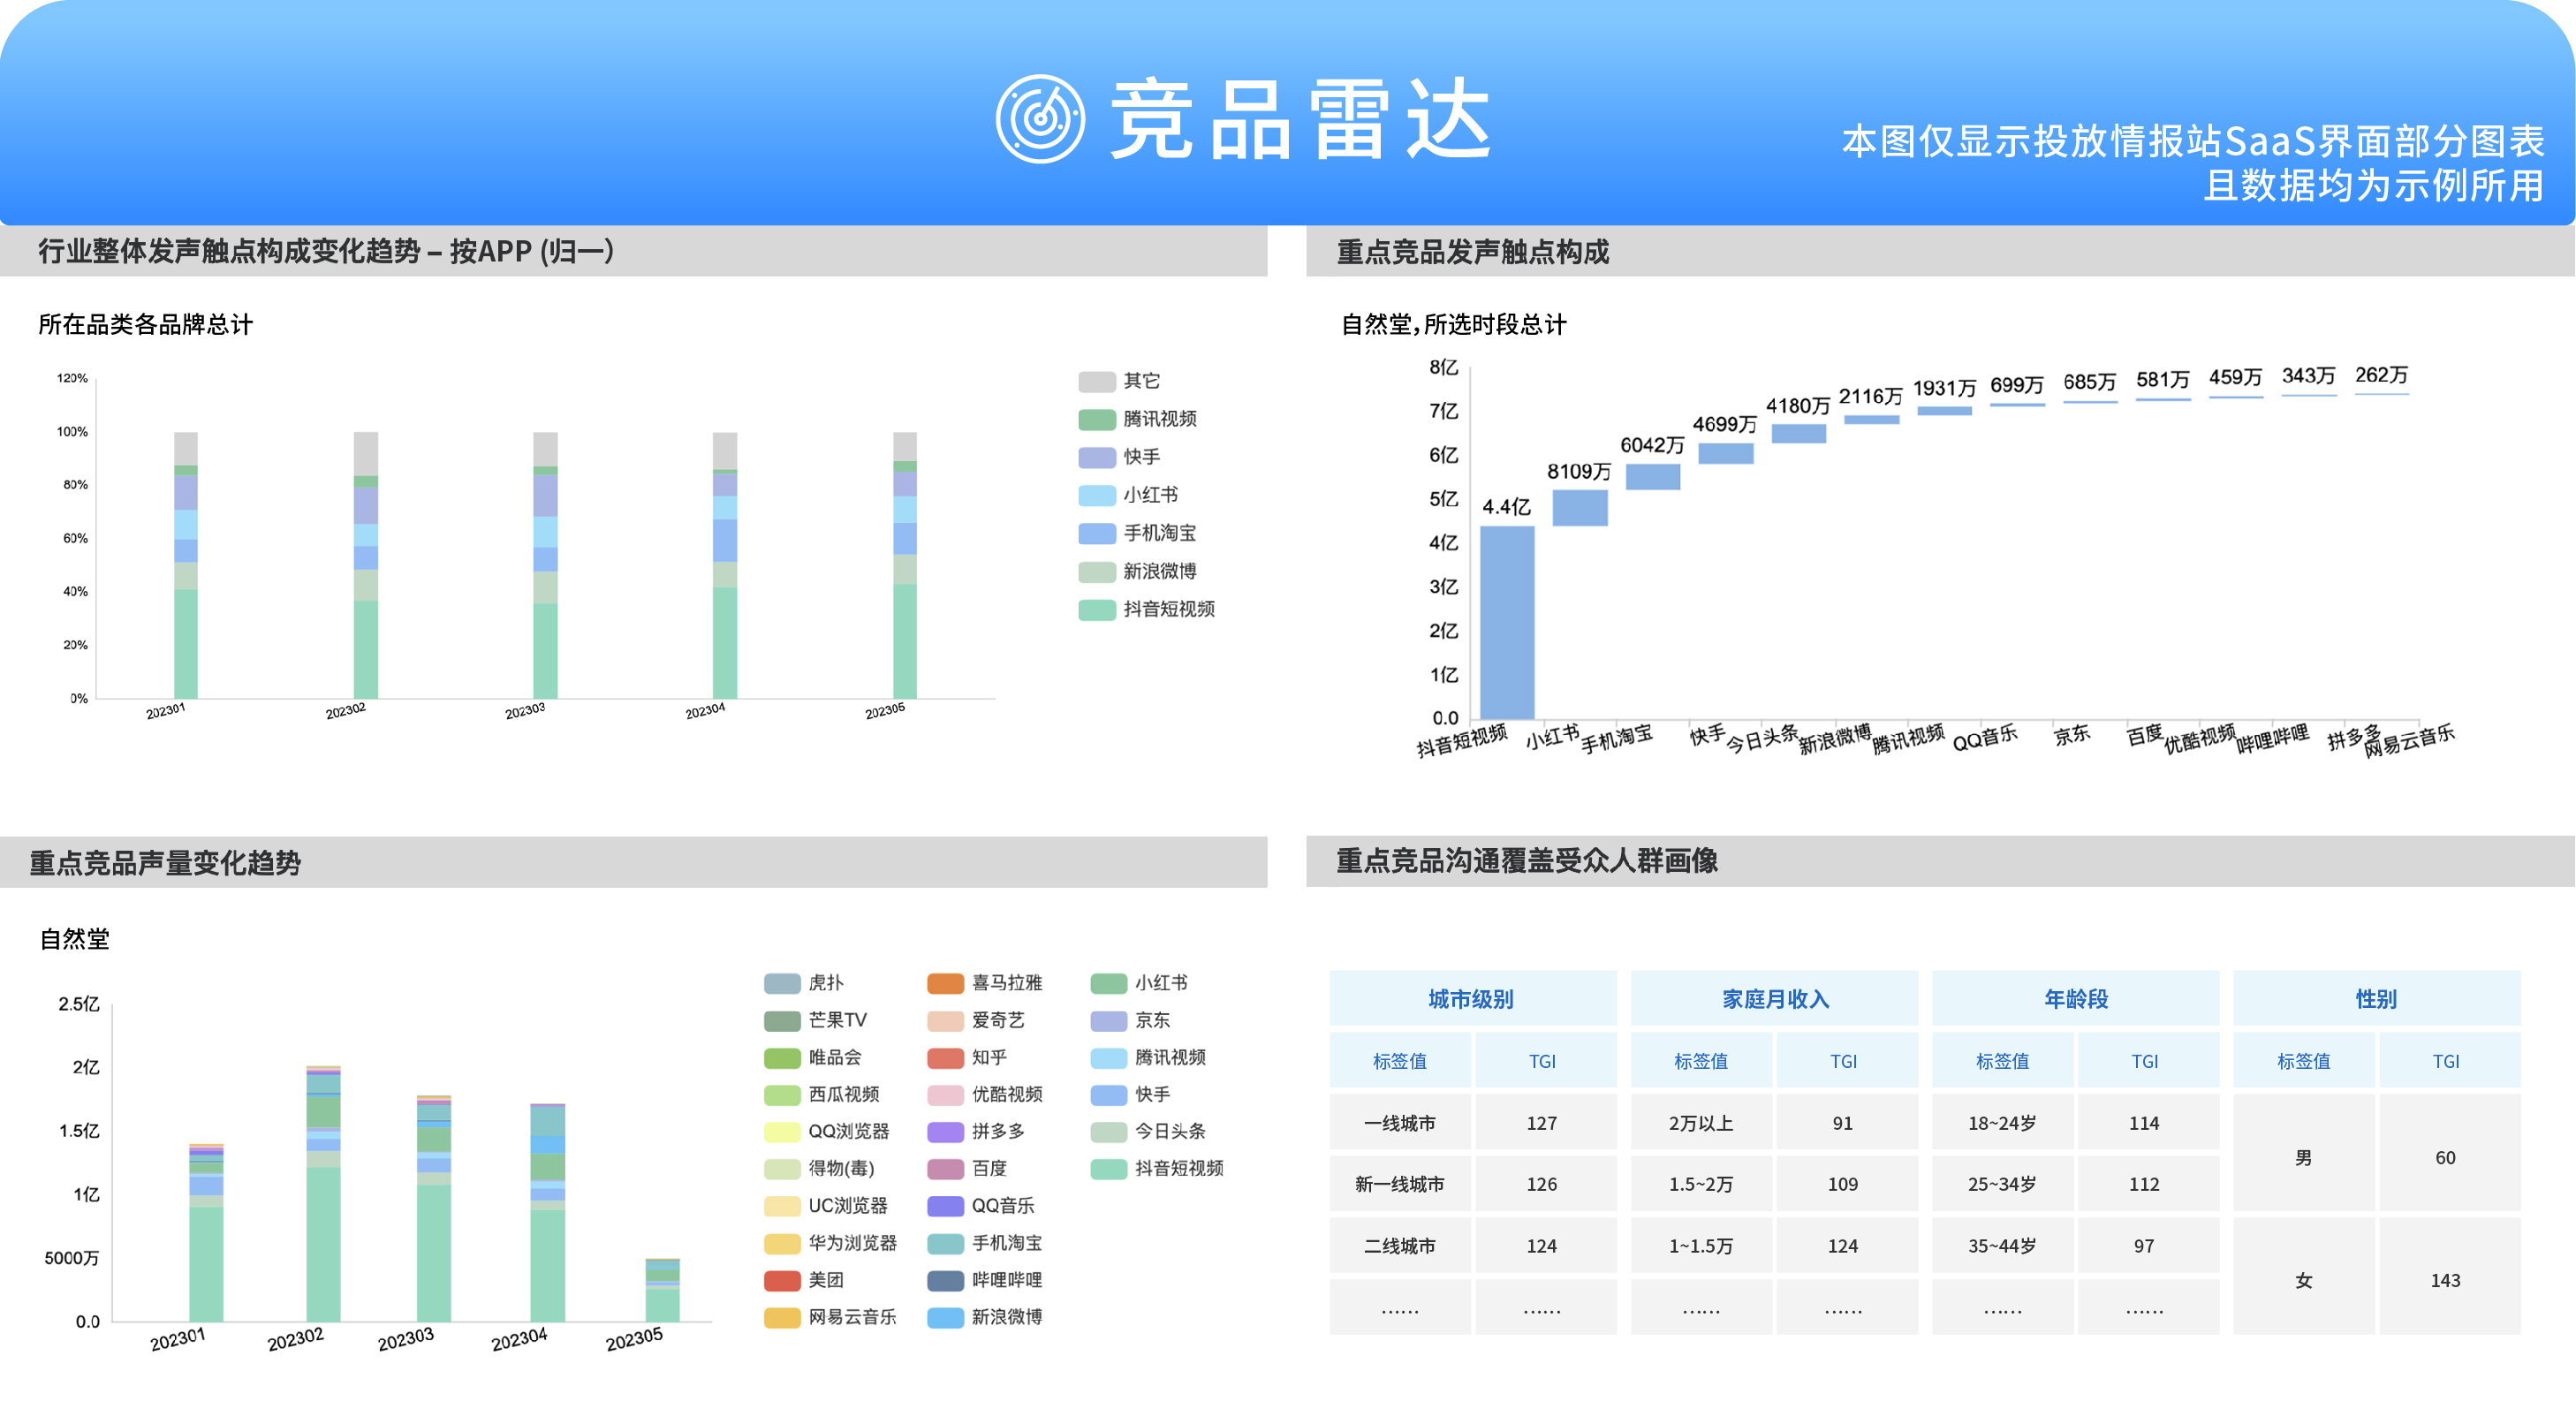Click the 1.5~2万 income cell
Image resolution: width=2576 pixels, height=1409 pixels.
pos(1701,1183)
